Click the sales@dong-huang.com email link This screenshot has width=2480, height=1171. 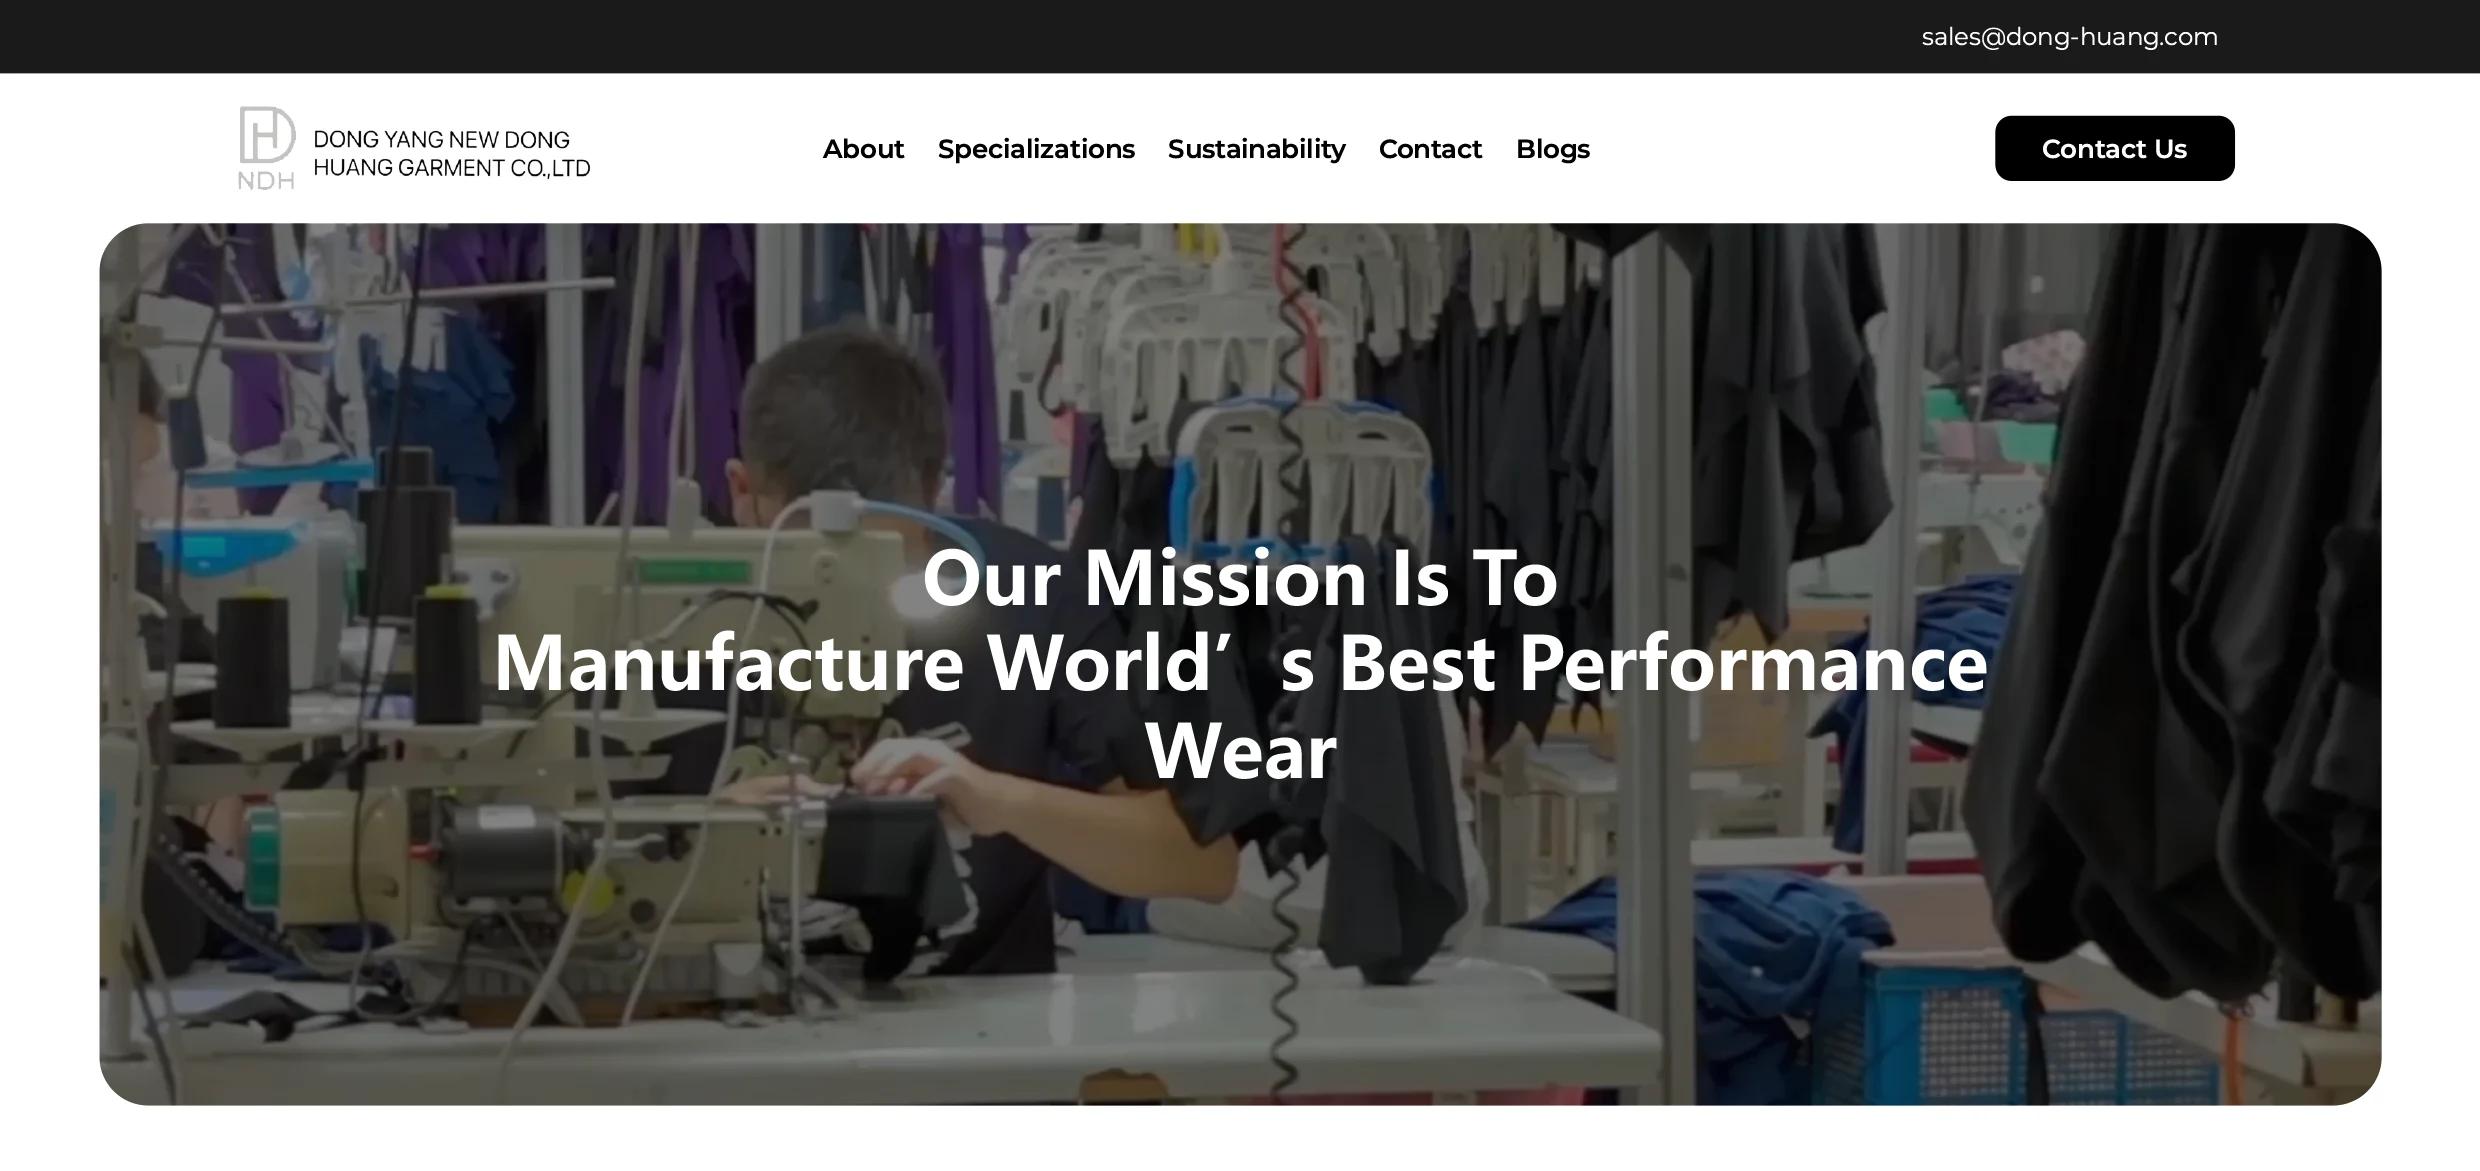tap(2069, 37)
